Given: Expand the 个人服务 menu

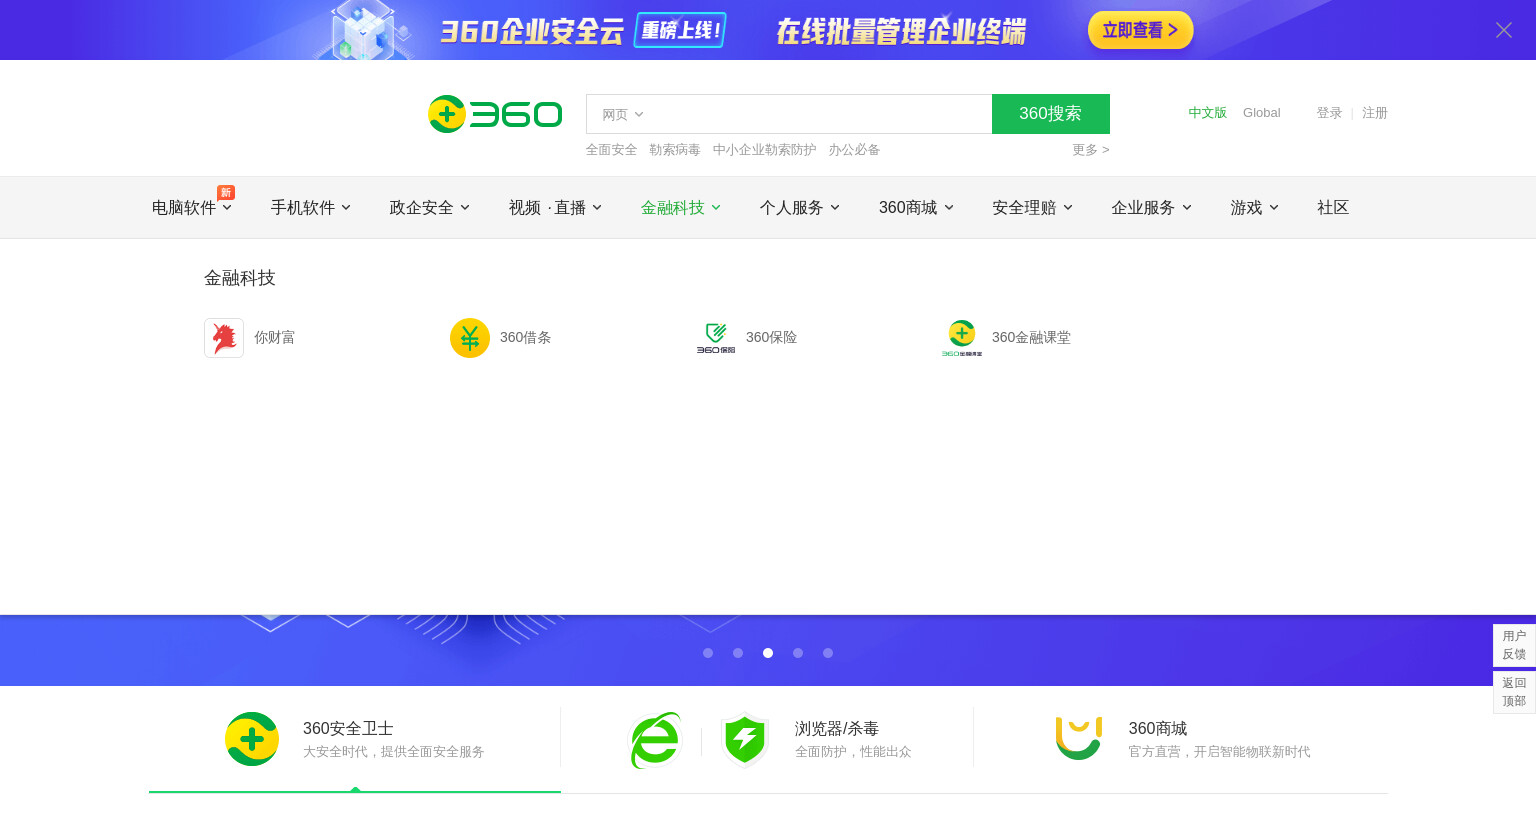Looking at the screenshot, I should [800, 207].
